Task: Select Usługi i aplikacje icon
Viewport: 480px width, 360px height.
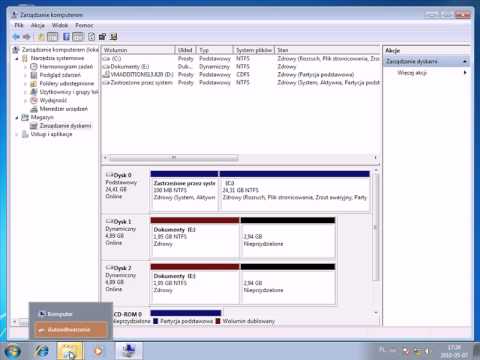Action: click(25, 134)
